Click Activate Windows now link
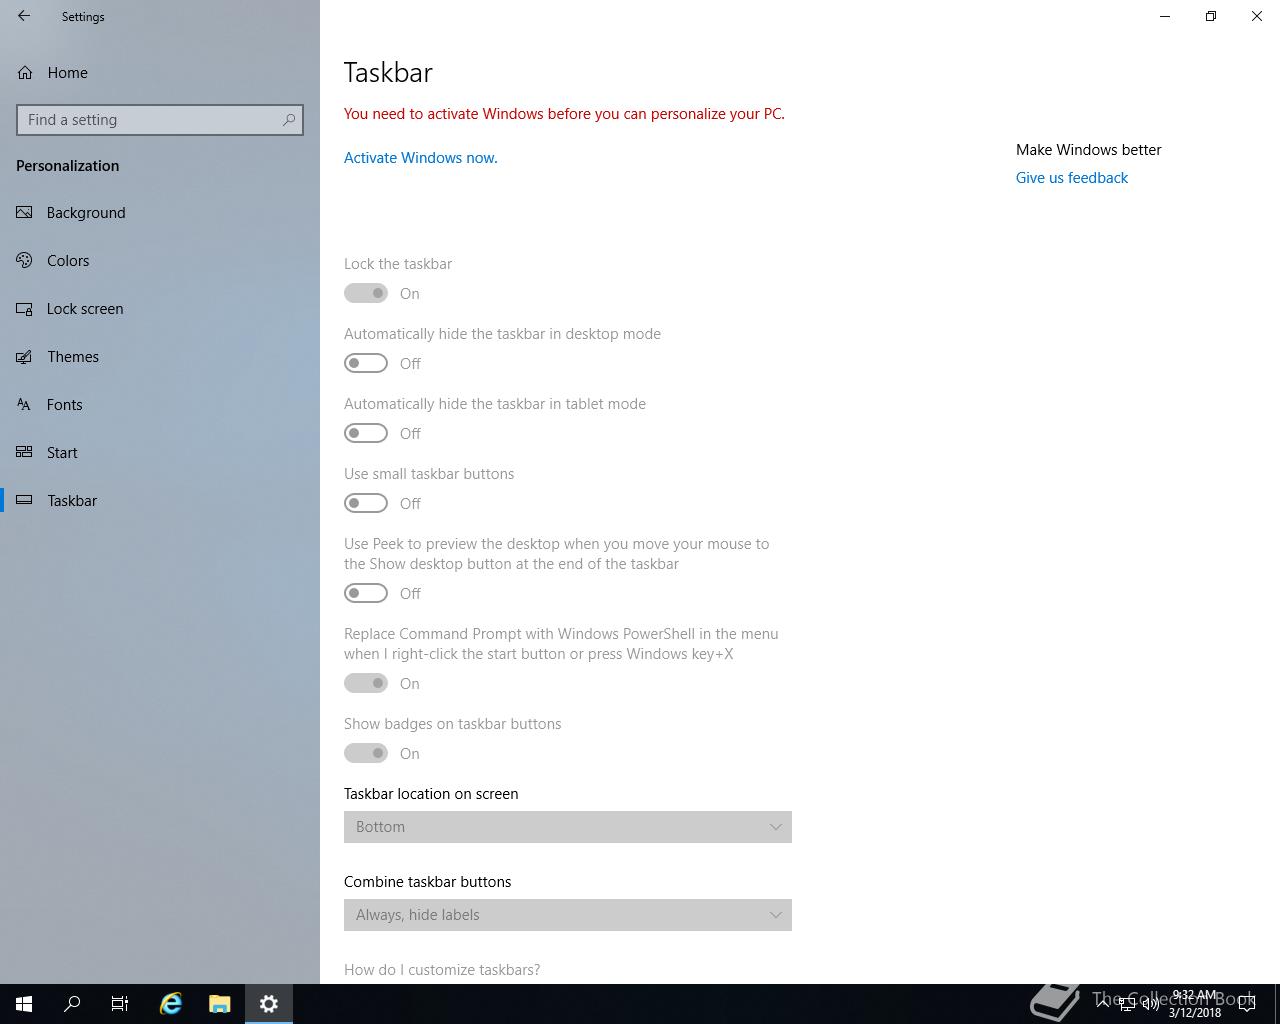 pyautogui.click(x=420, y=158)
